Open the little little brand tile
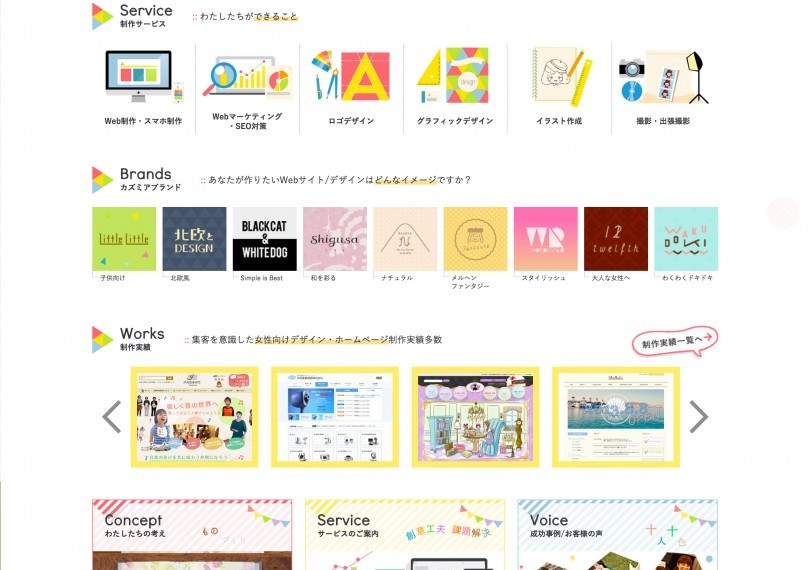 (124, 239)
